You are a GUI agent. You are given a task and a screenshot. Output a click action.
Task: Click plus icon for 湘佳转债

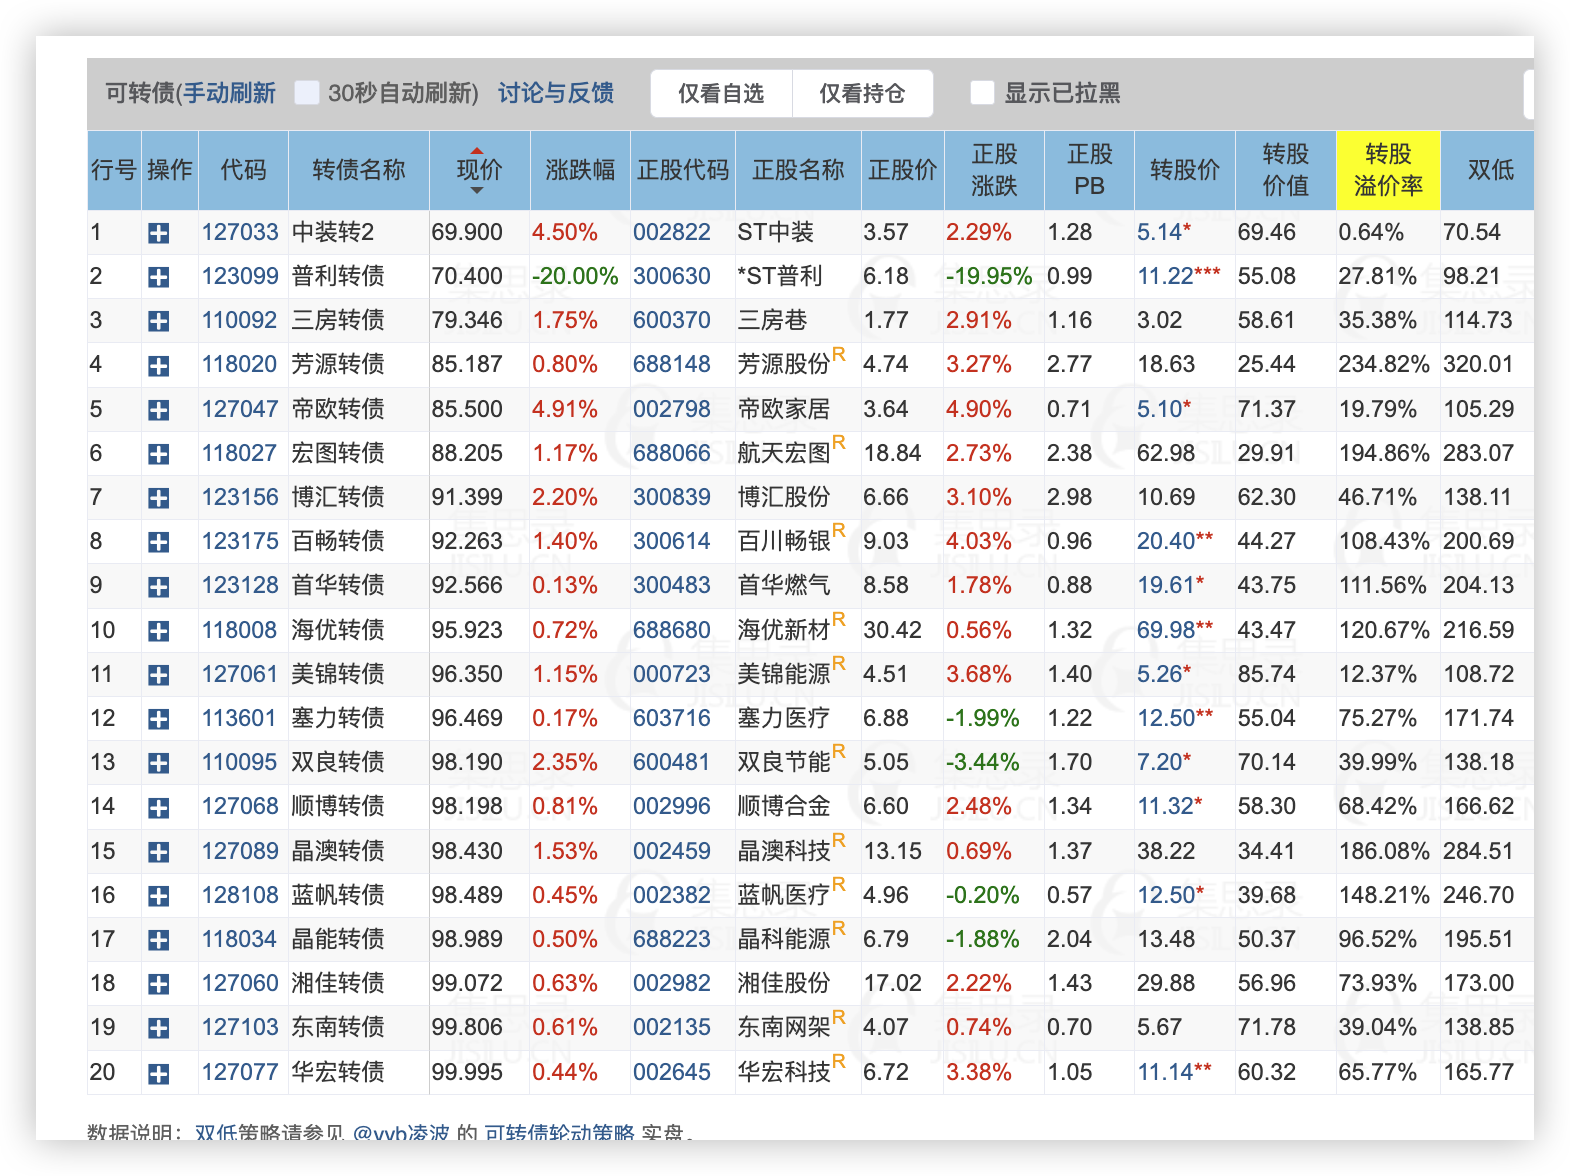click(x=158, y=984)
